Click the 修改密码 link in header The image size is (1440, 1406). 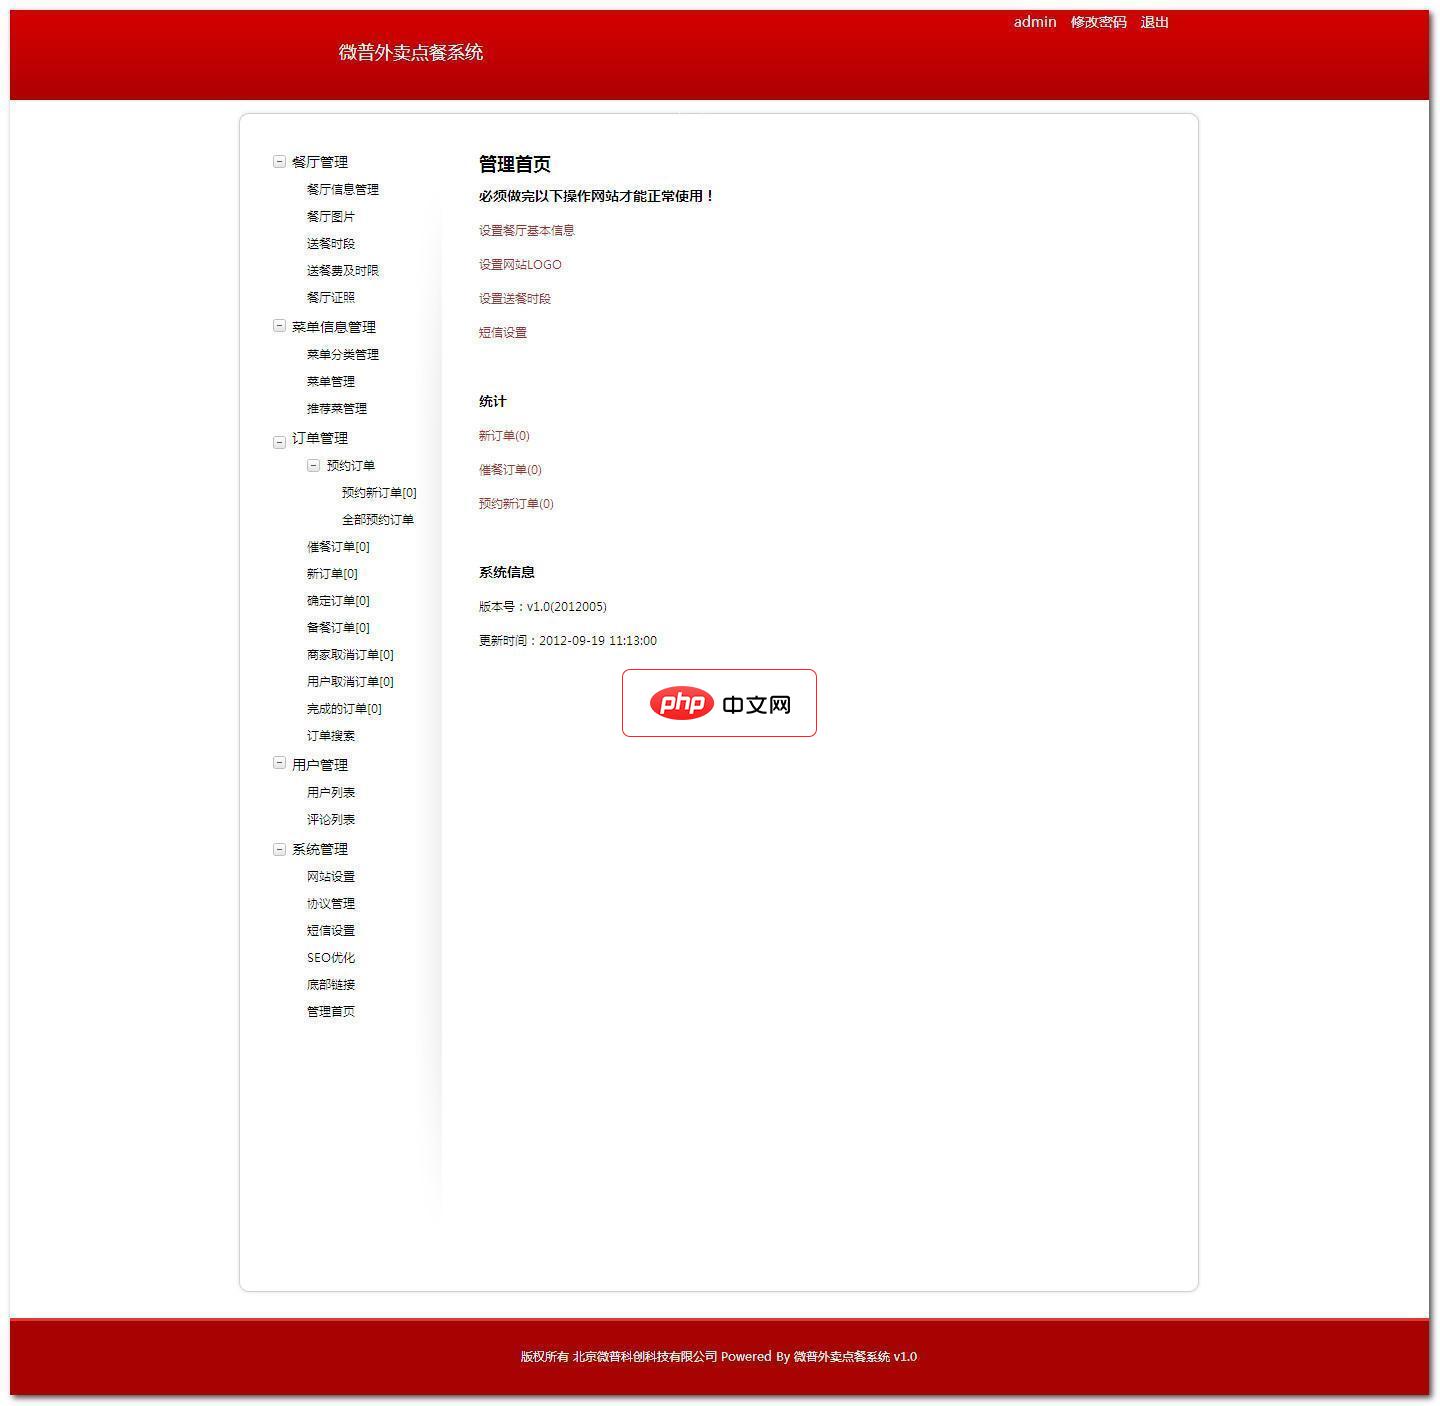(x=1098, y=22)
